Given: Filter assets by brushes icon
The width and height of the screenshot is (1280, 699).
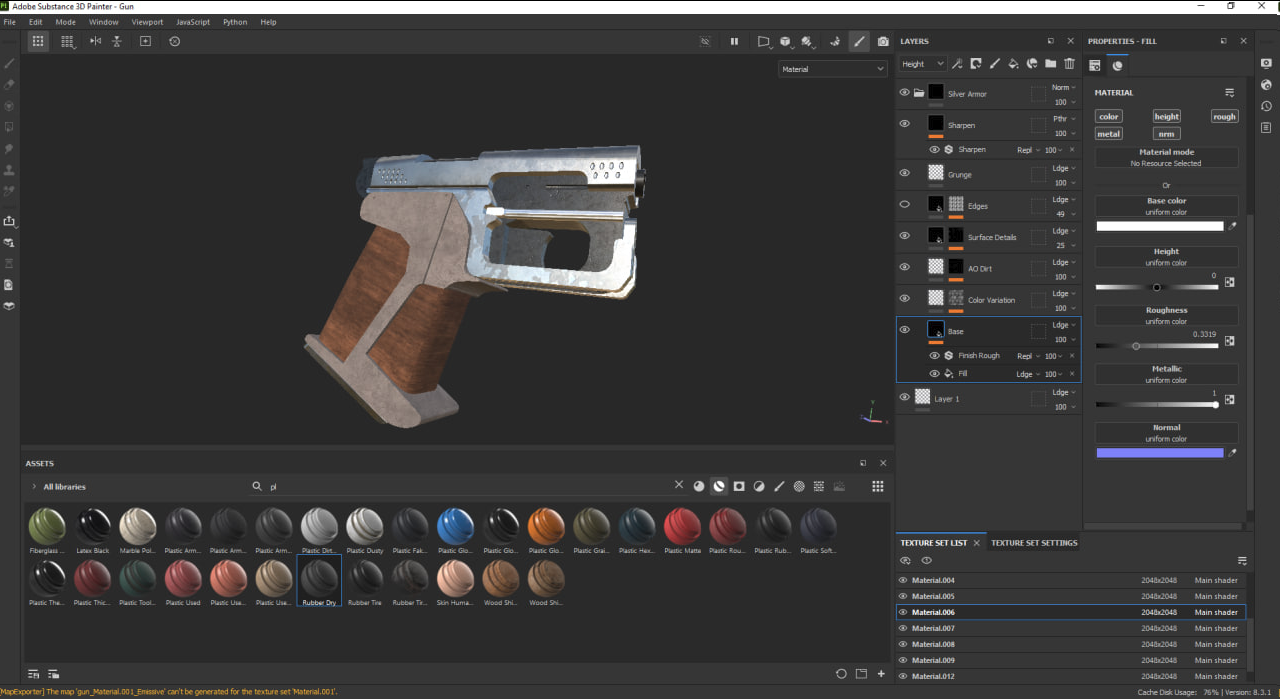Looking at the screenshot, I should coord(779,486).
